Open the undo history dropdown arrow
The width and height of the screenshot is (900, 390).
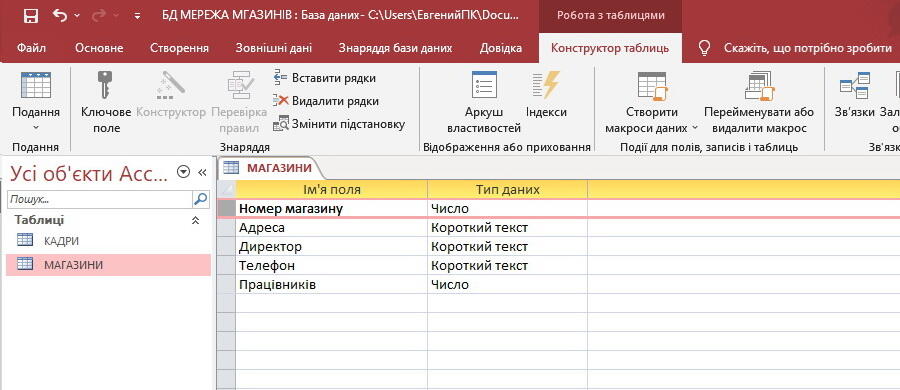[x=77, y=16]
